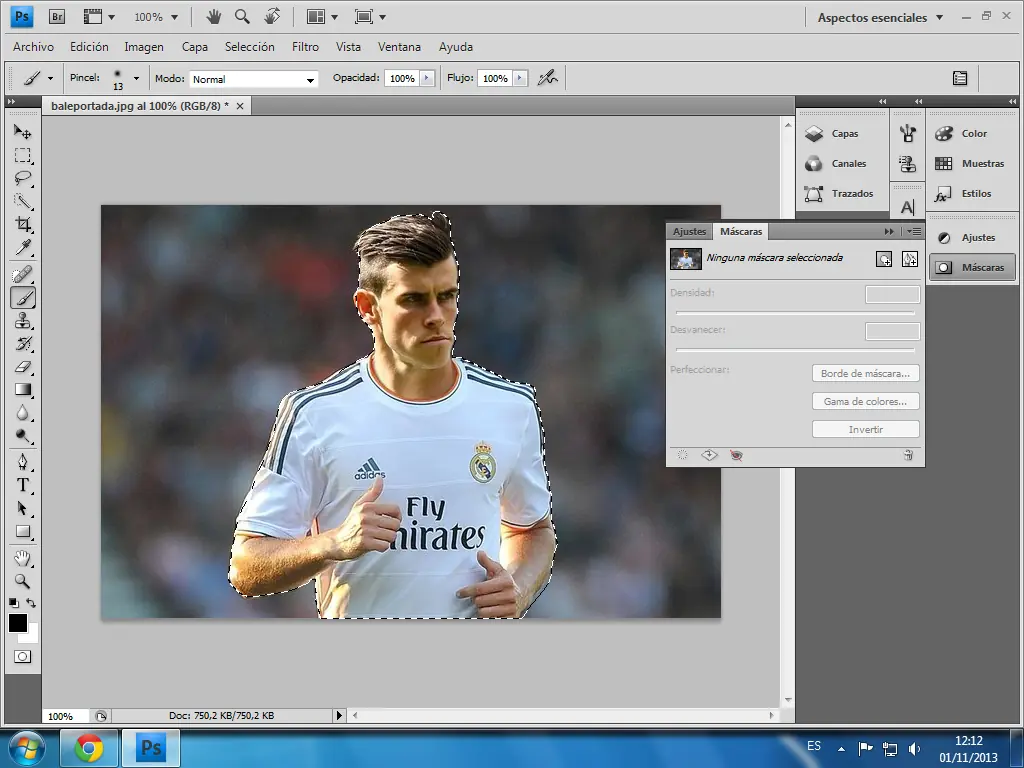Click the Rotate View tool in top bar

(x=272, y=16)
